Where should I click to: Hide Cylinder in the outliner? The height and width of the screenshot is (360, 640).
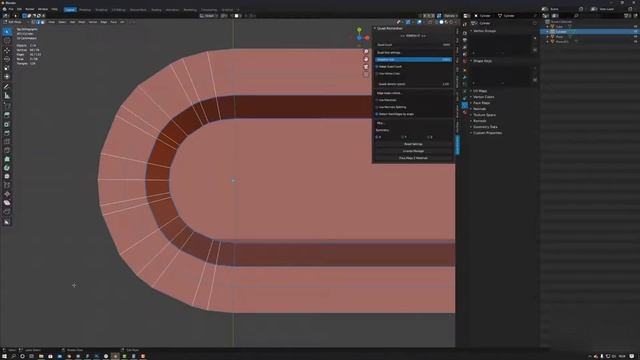[x=636, y=31]
